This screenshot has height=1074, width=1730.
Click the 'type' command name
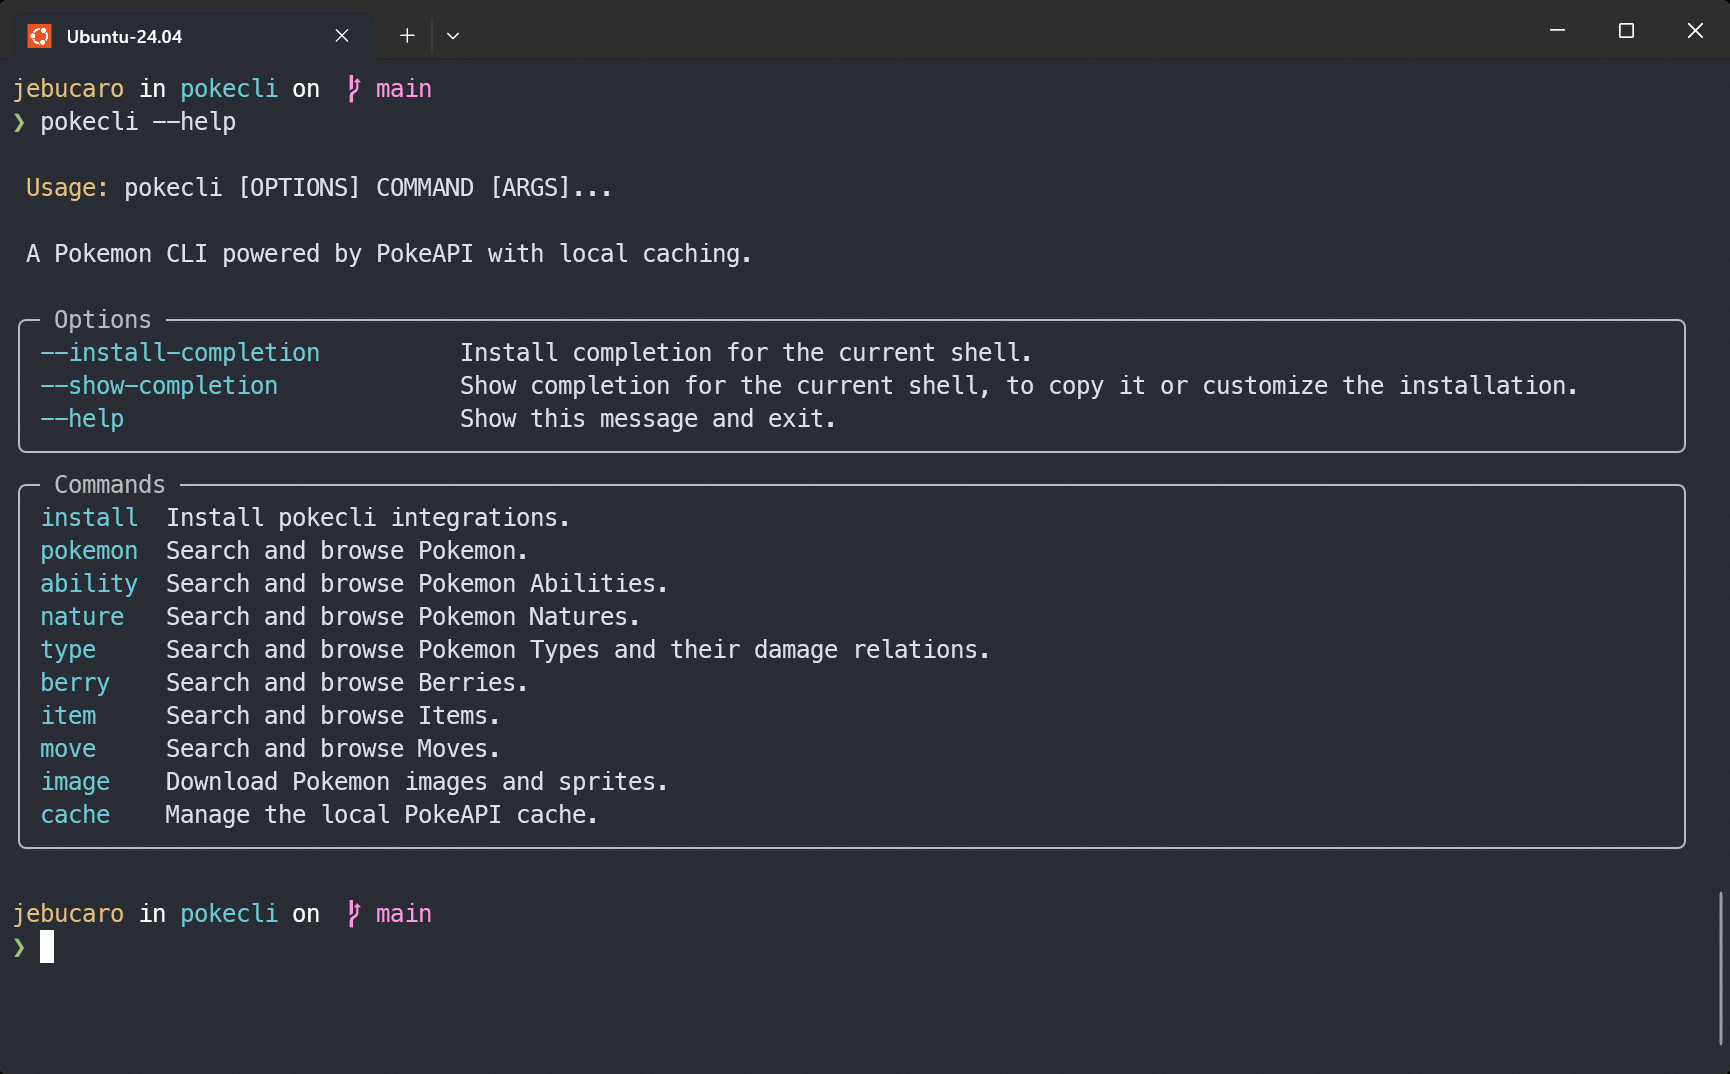[x=68, y=650]
